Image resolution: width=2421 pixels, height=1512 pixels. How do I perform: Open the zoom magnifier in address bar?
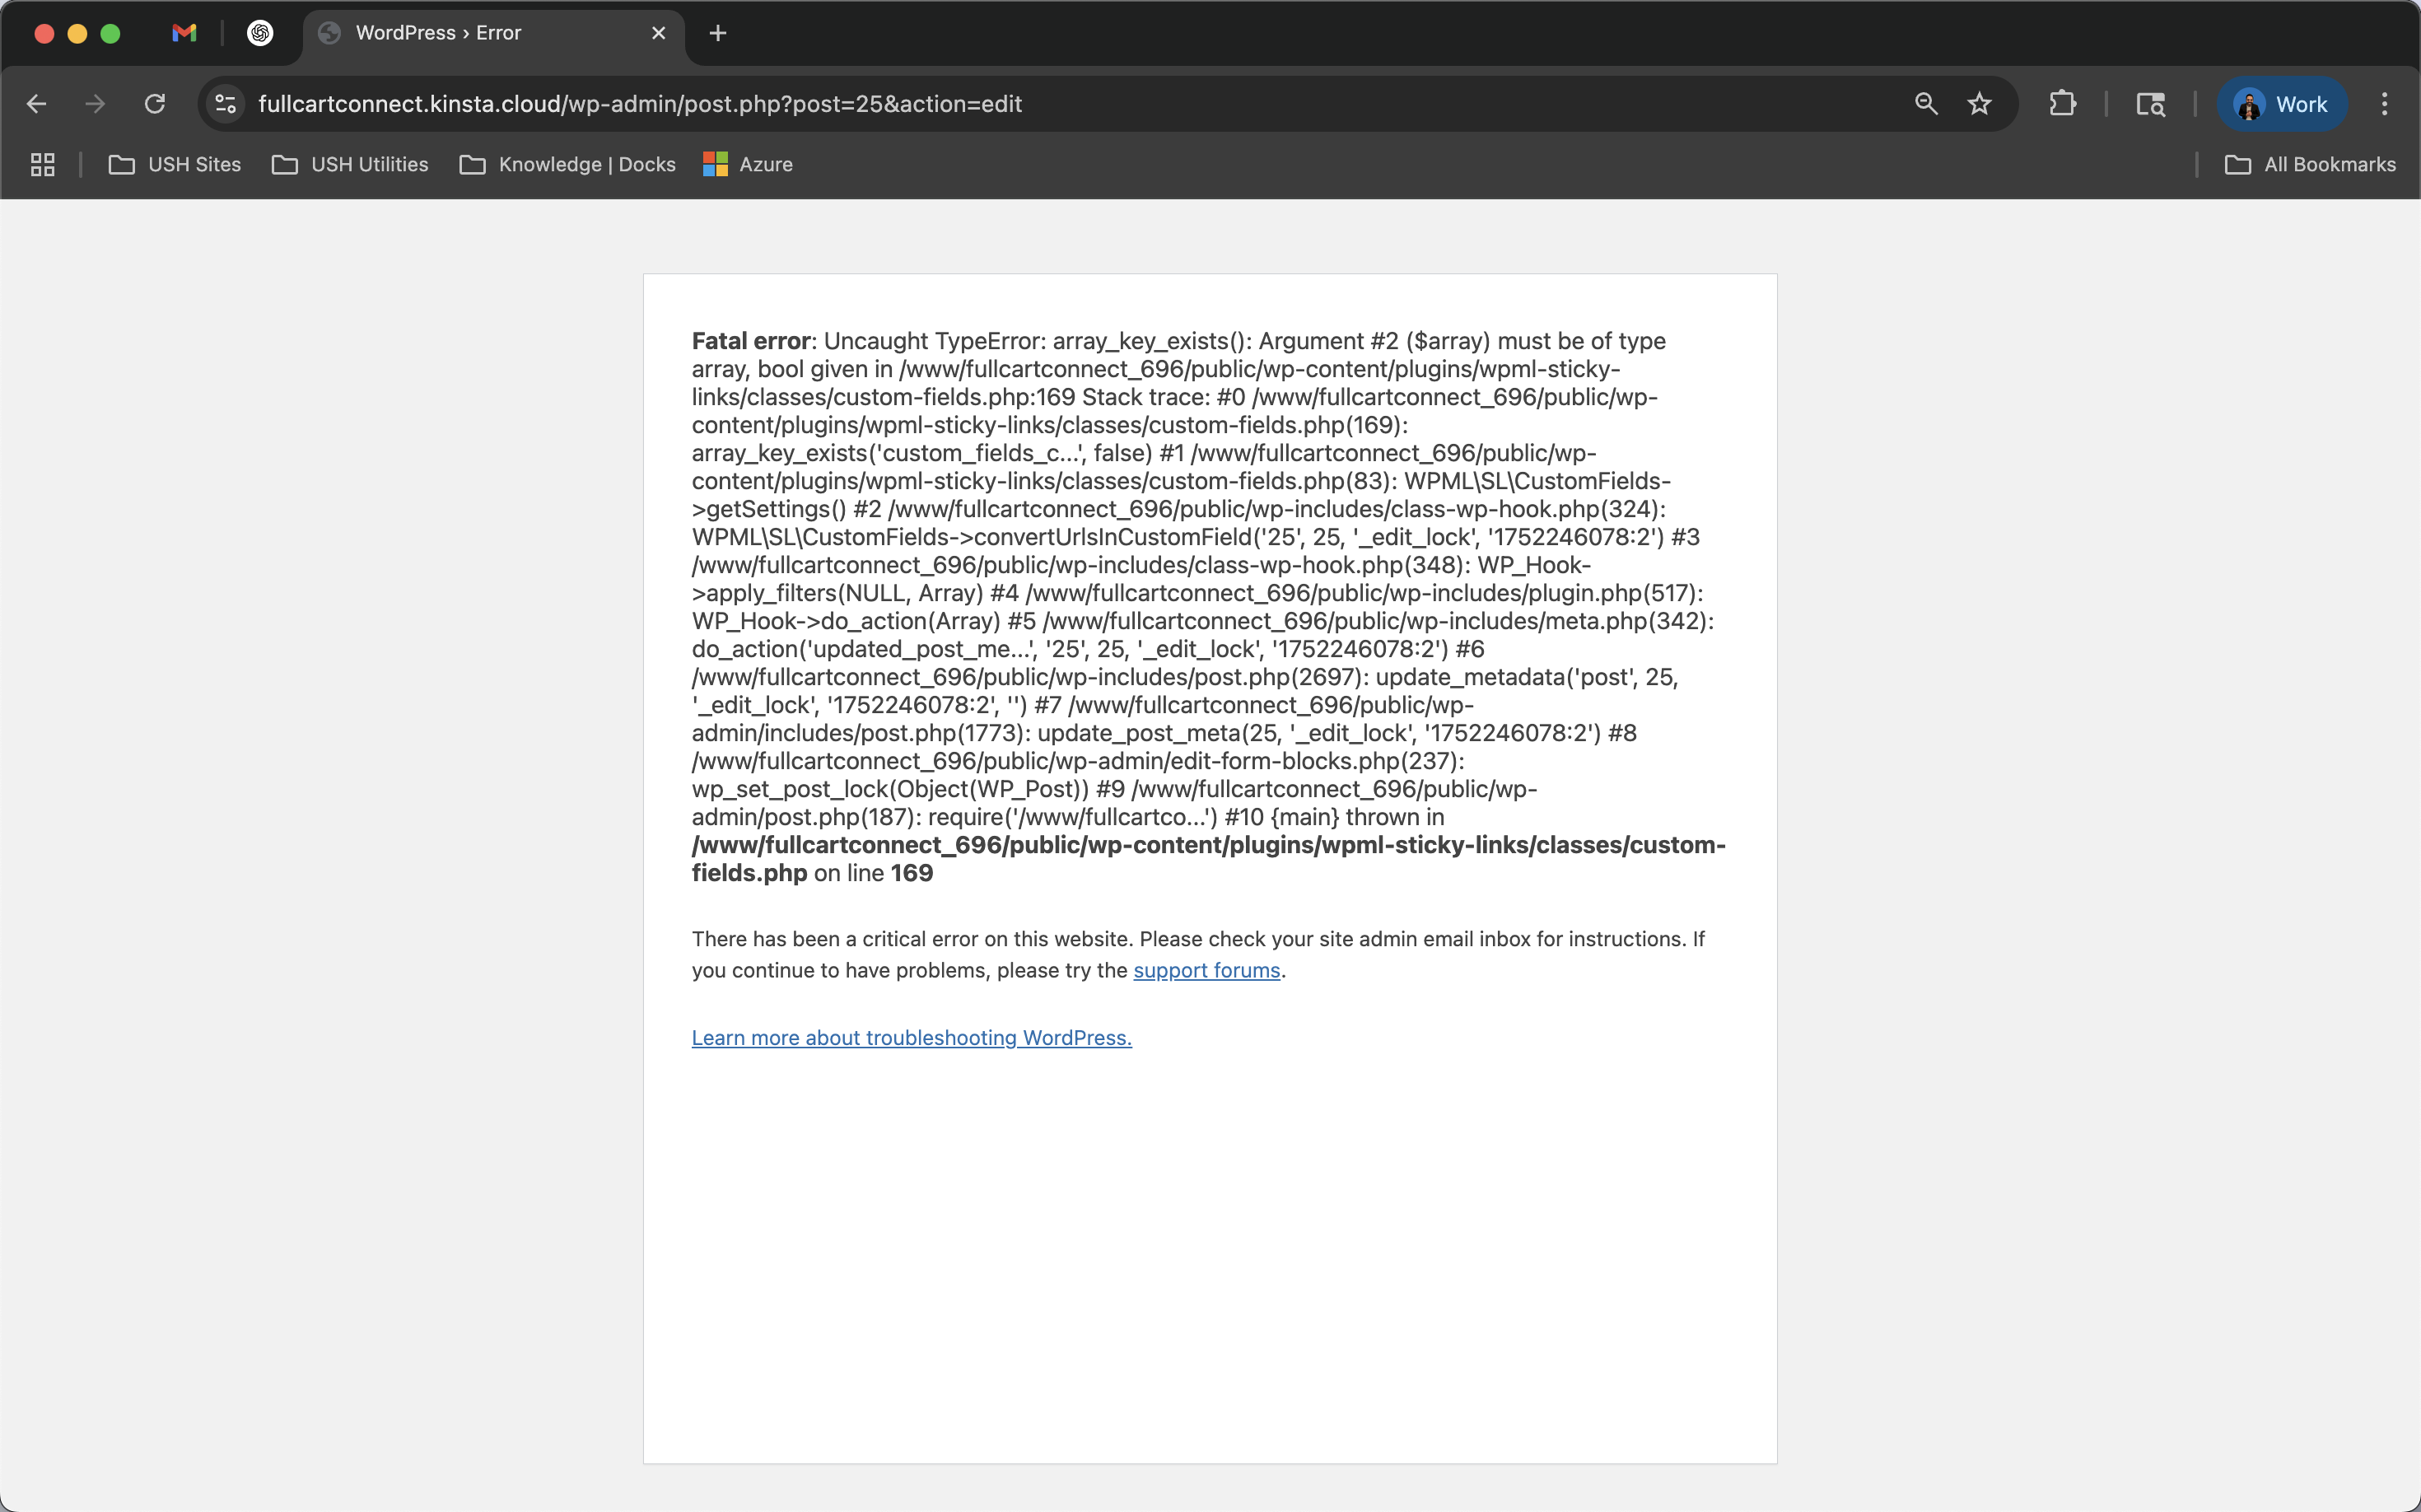click(x=1926, y=104)
